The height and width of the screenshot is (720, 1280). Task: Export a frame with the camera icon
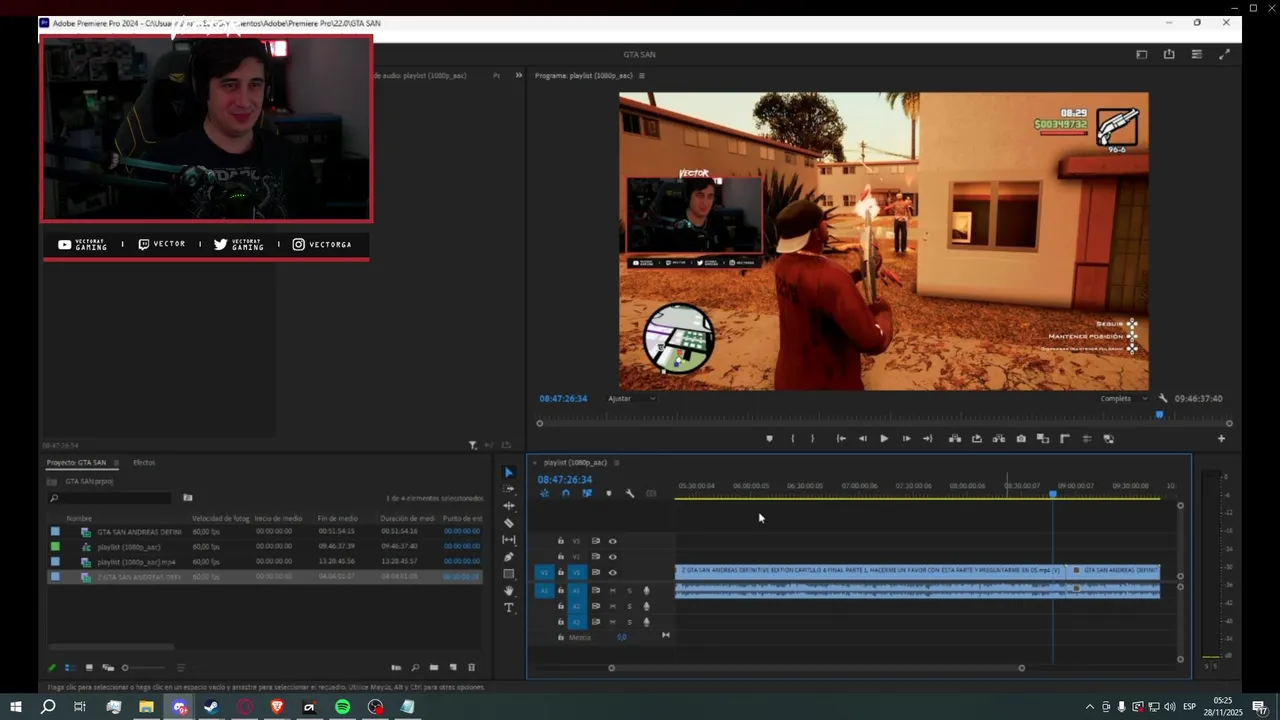coord(1021,439)
